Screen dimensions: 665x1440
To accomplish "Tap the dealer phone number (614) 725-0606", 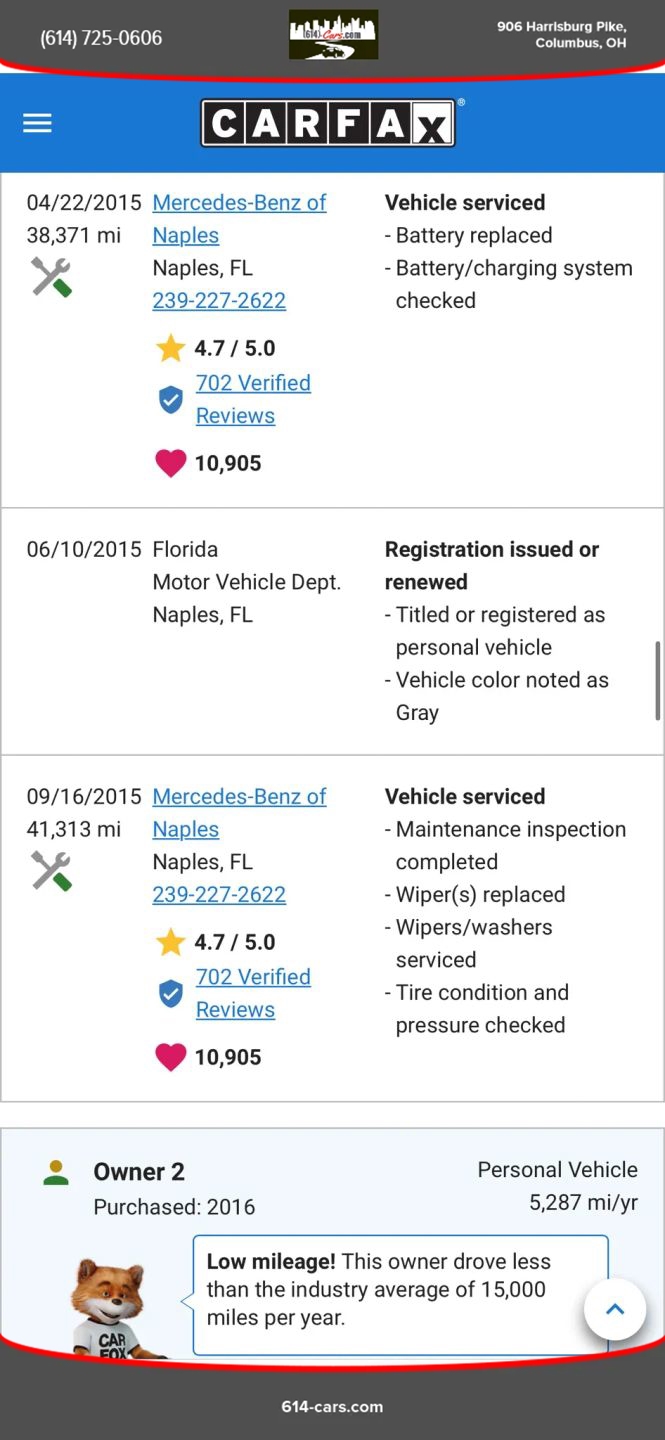I will (101, 38).
